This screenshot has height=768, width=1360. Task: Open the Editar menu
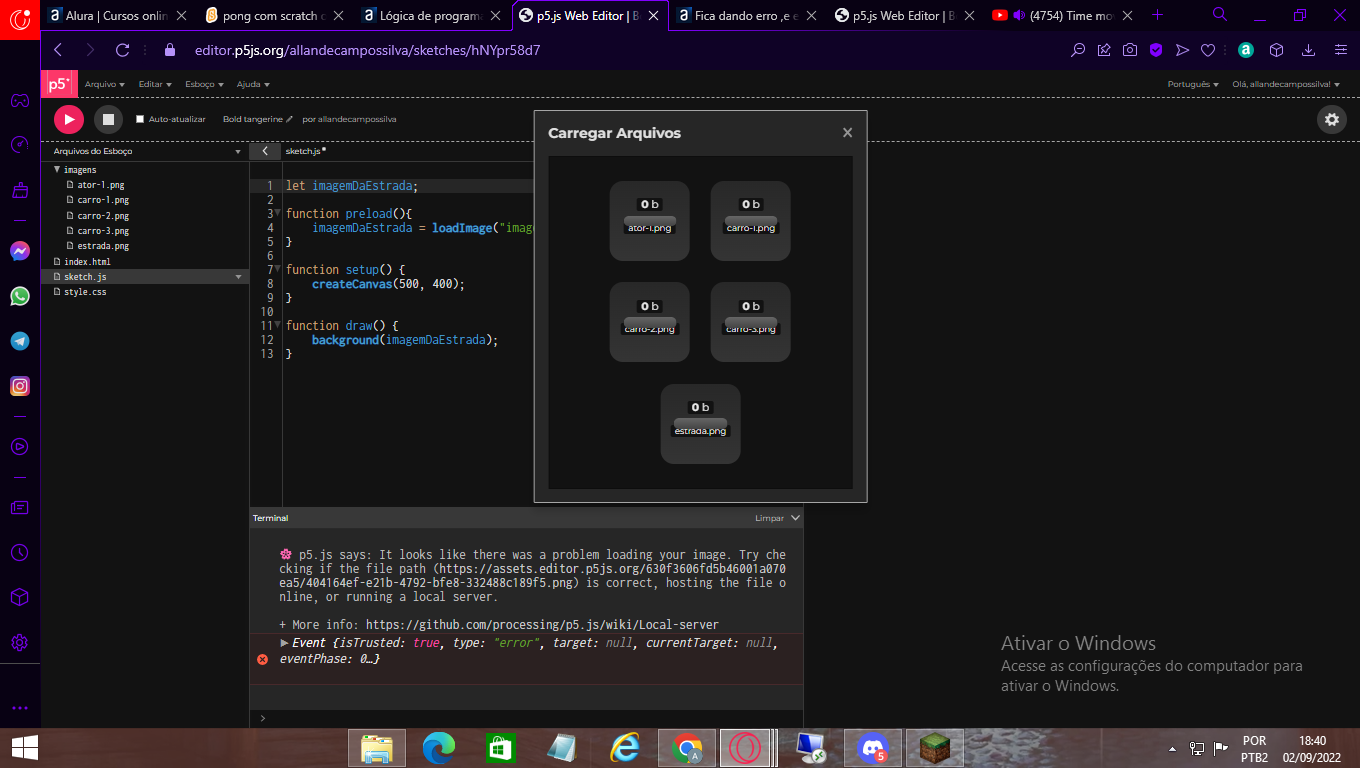155,84
